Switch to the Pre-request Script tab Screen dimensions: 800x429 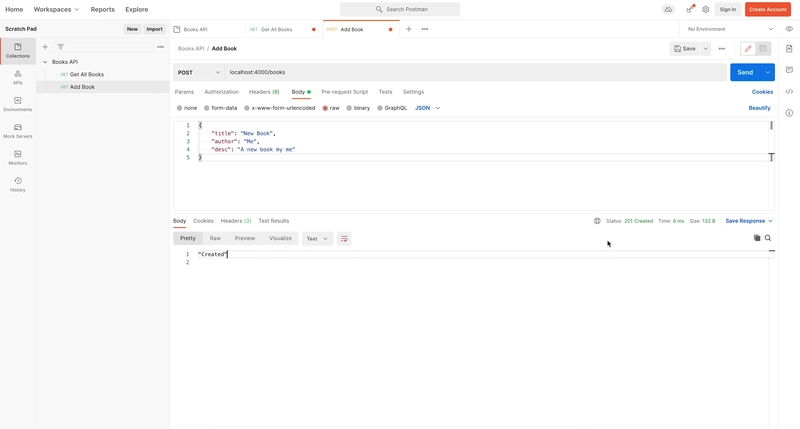(344, 92)
